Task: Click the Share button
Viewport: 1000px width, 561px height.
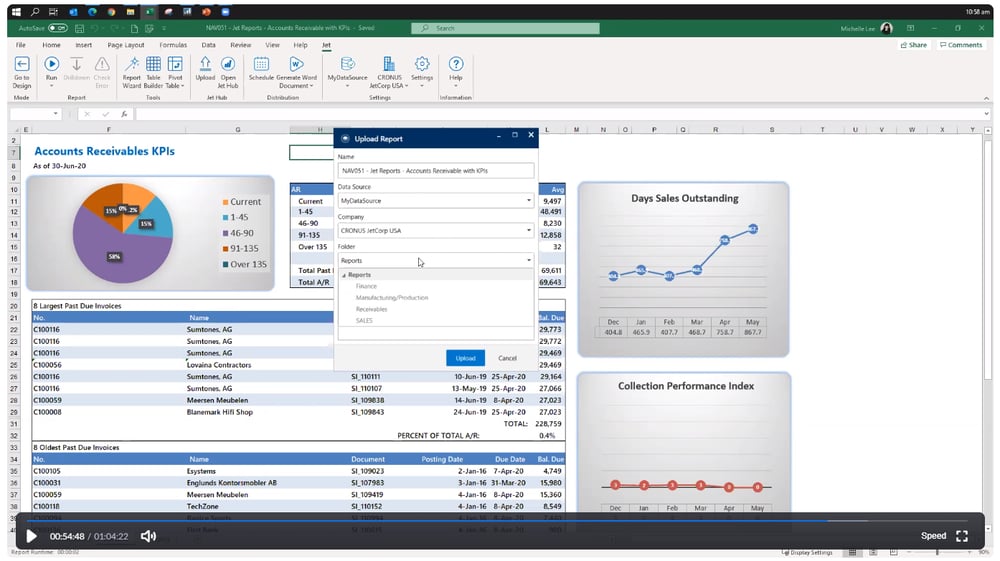Action: (914, 45)
